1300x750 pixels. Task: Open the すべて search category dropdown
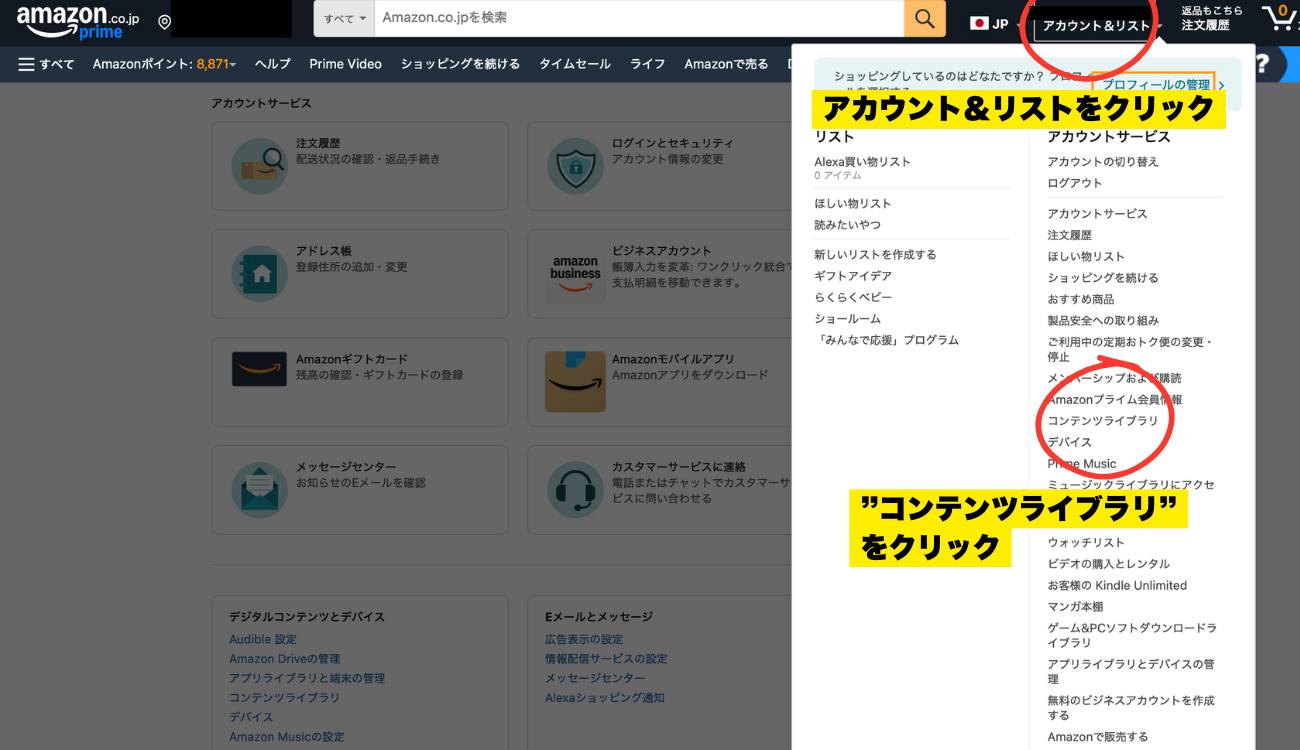coord(344,19)
